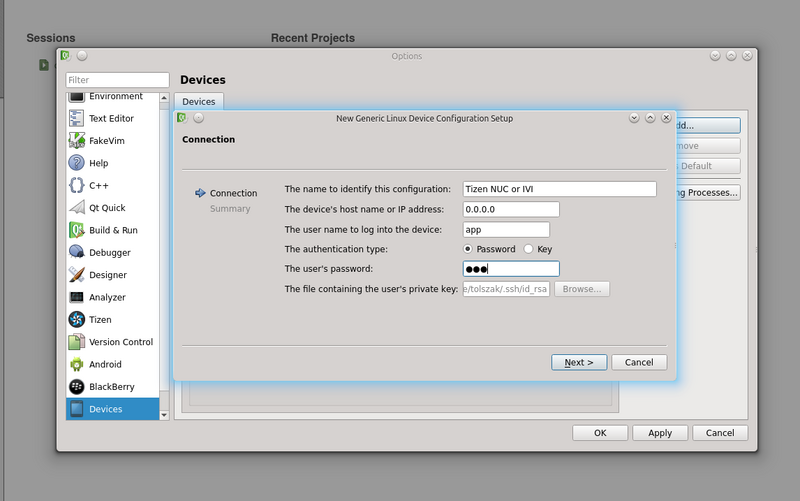Viewport: 800px width, 501px height.
Task: Click the configuration name field
Action: (559, 189)
